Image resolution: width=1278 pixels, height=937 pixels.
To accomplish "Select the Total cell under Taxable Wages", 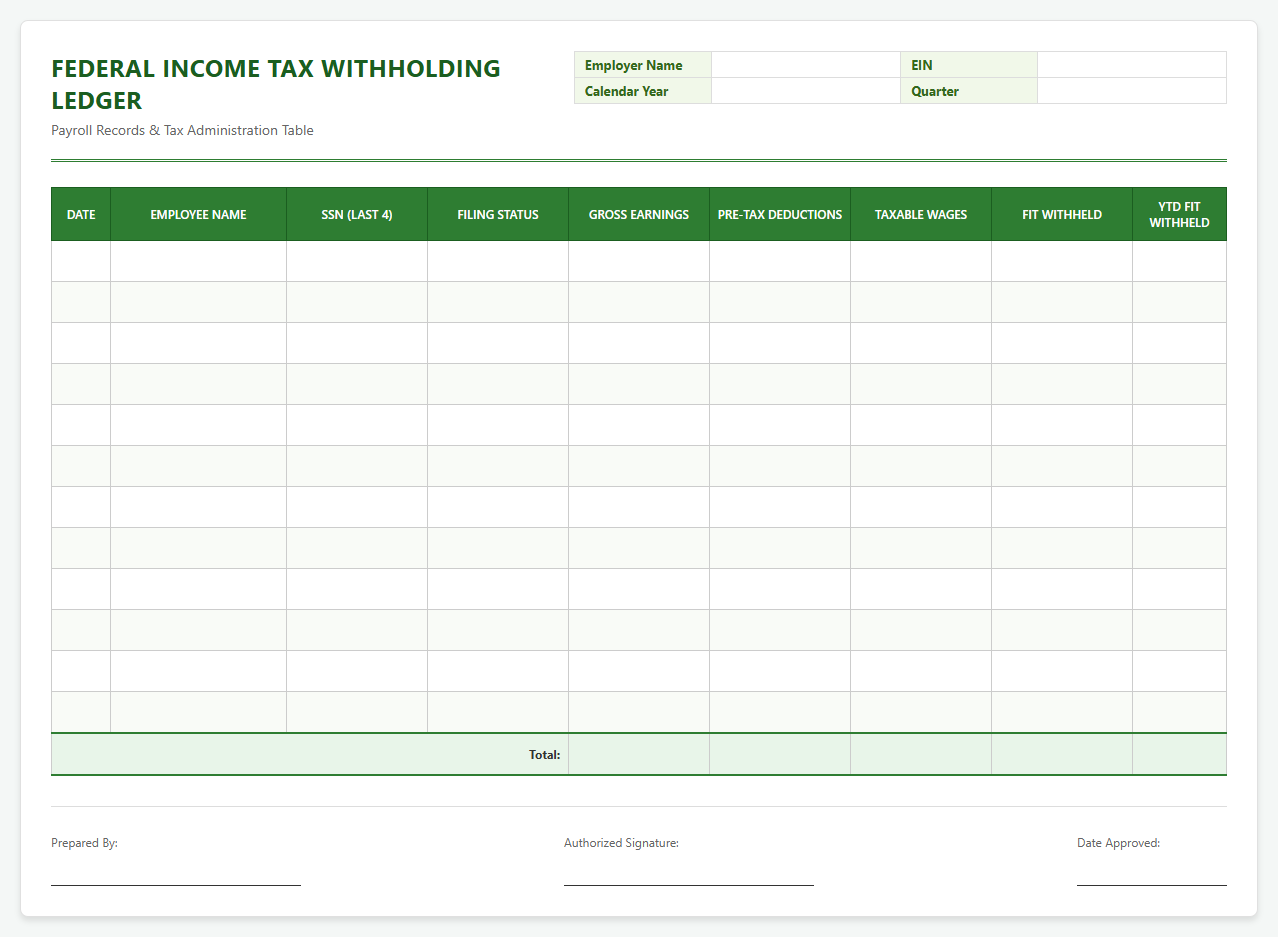I will point(921,754).
